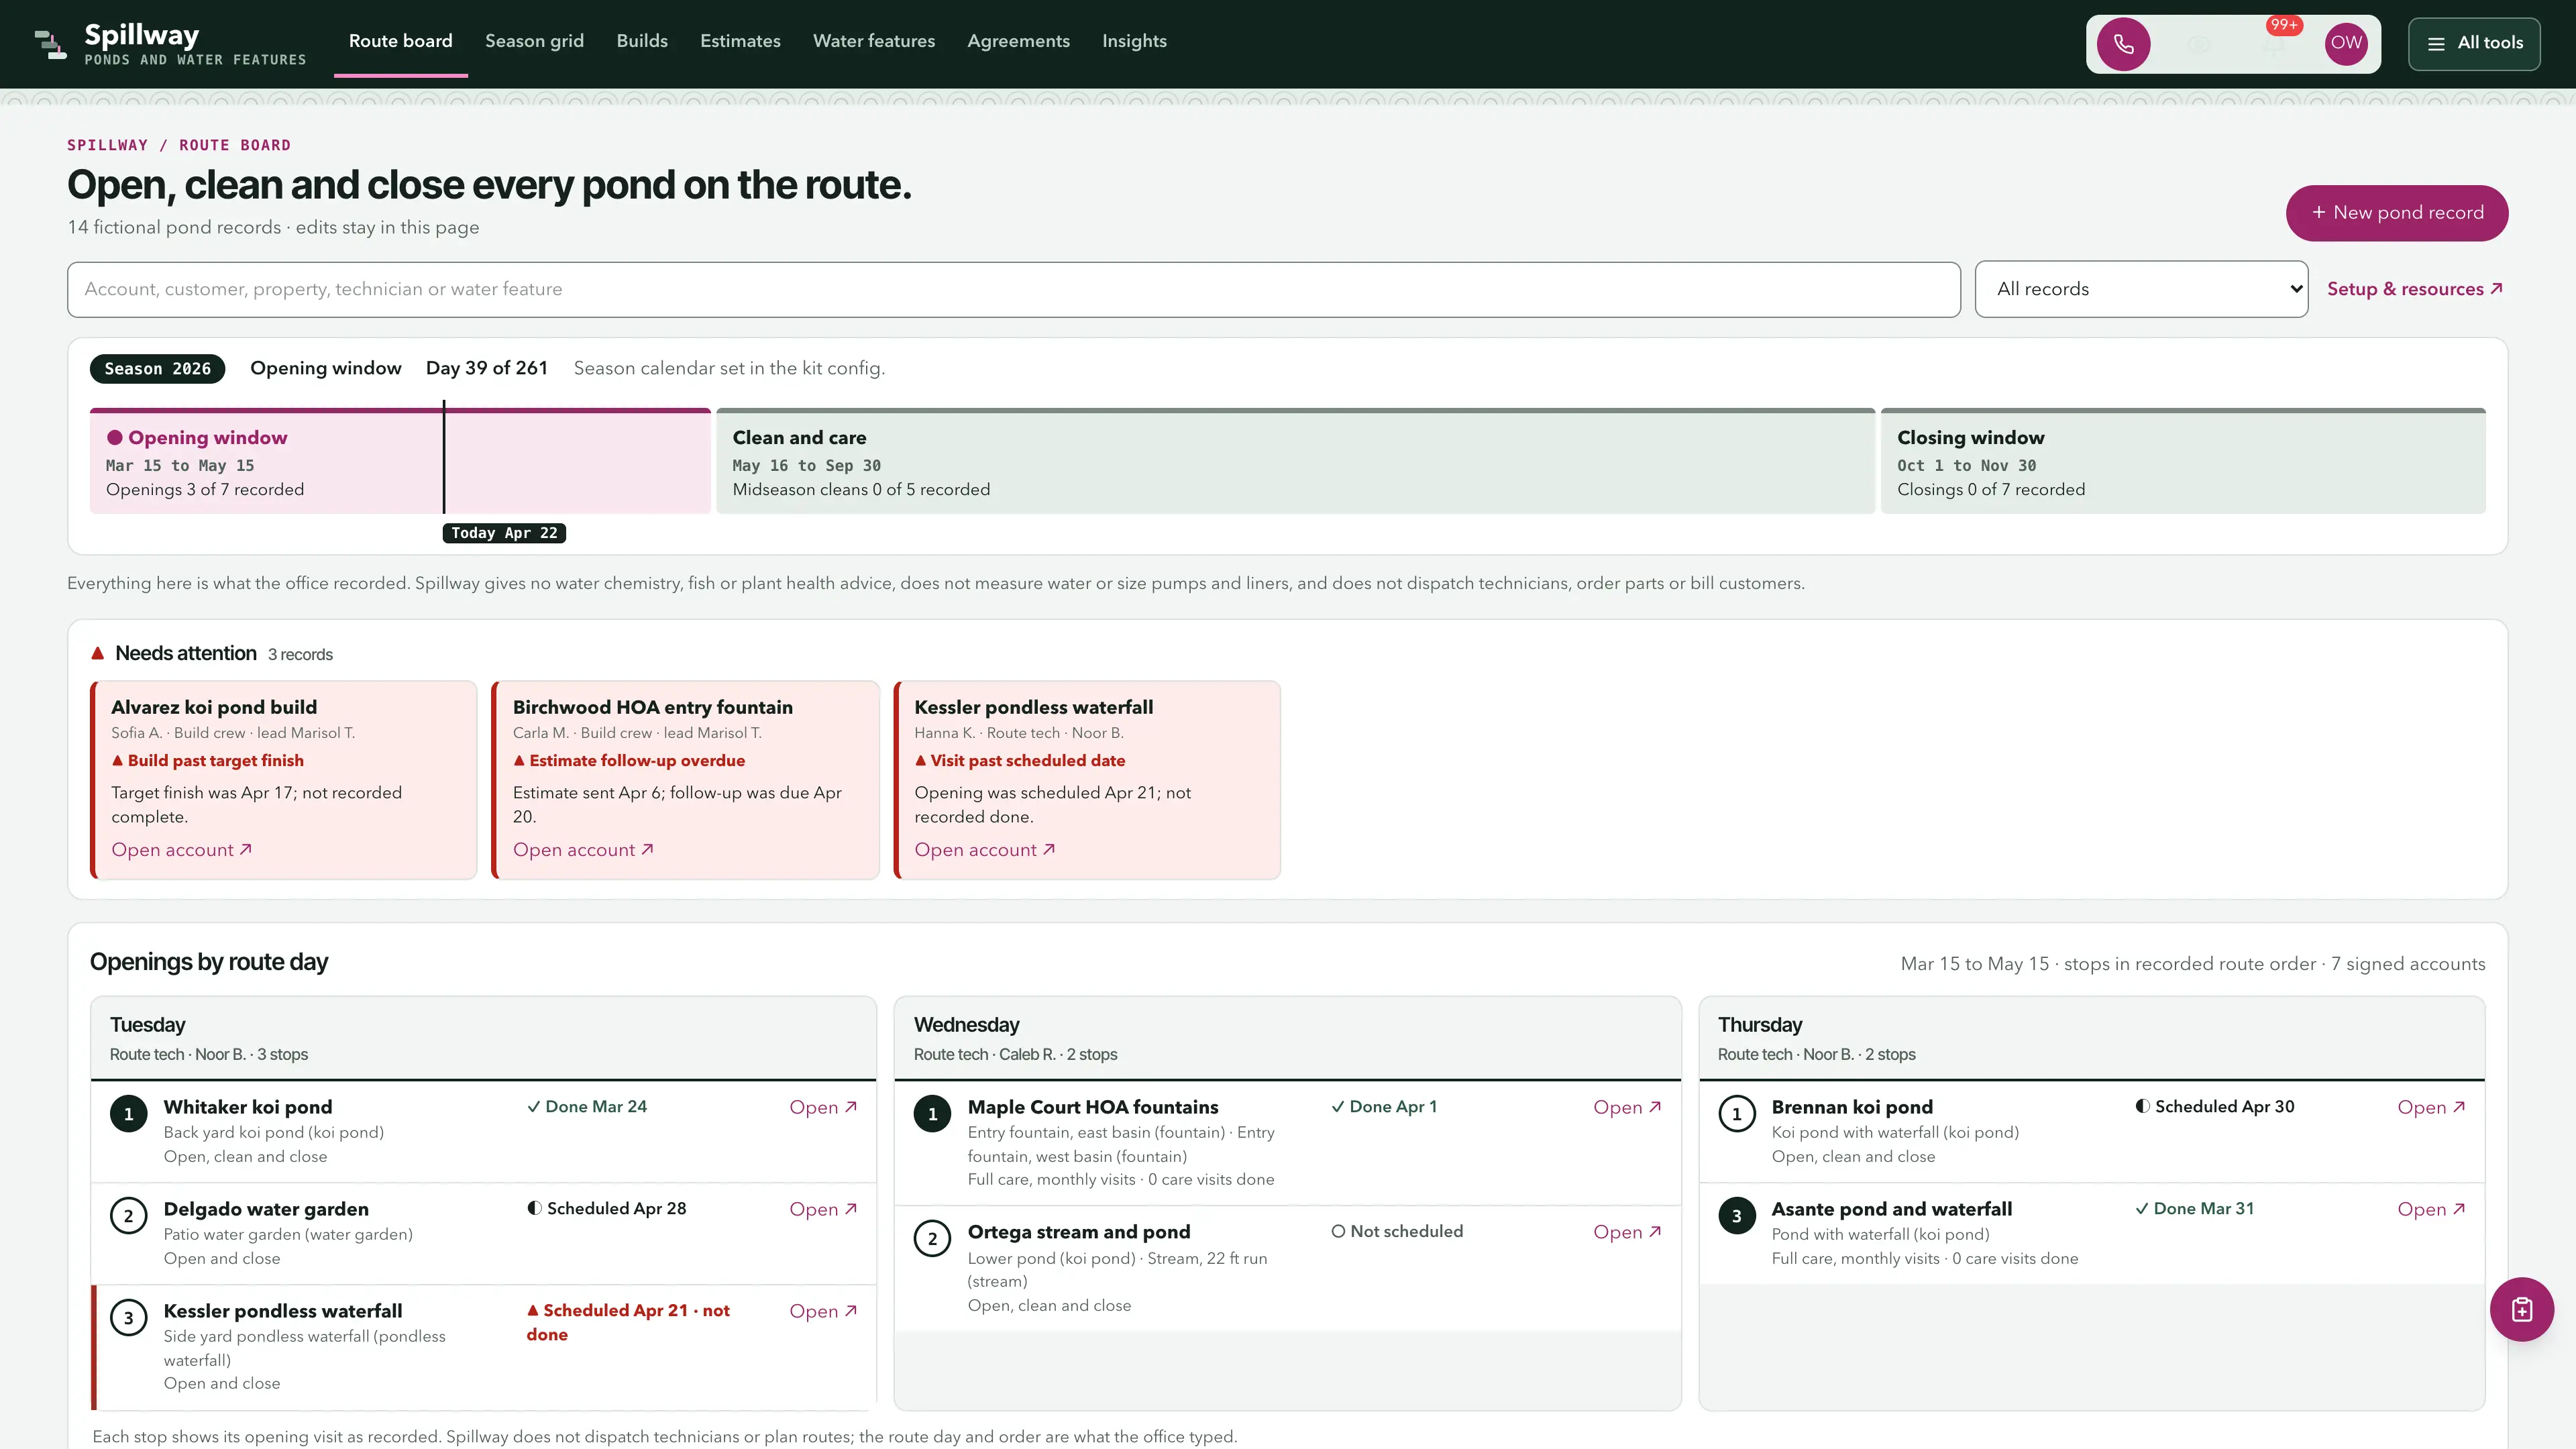Screen dimensions: 2576x1449
Task: Click the Season 2026 badge
Action: [x=157, y=369]
